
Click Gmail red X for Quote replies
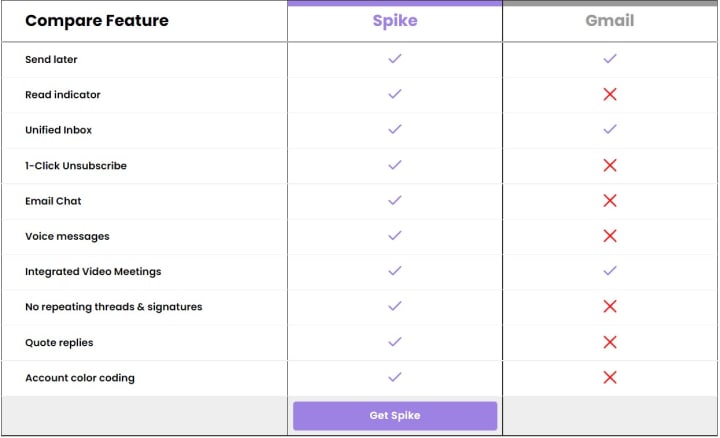pyautogui.click(x=610, y=342)
